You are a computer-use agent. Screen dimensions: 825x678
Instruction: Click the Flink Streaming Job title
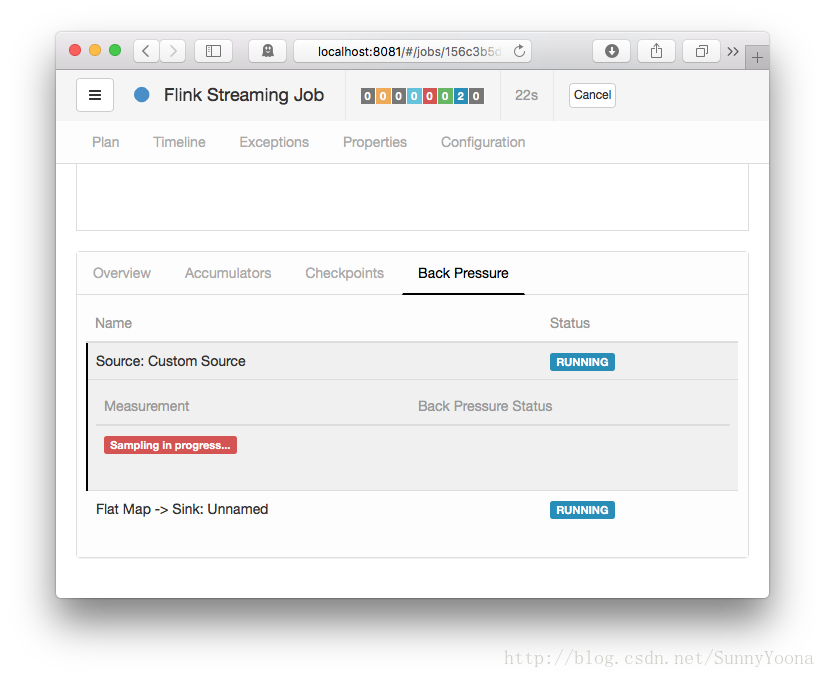tap(244, 95)
